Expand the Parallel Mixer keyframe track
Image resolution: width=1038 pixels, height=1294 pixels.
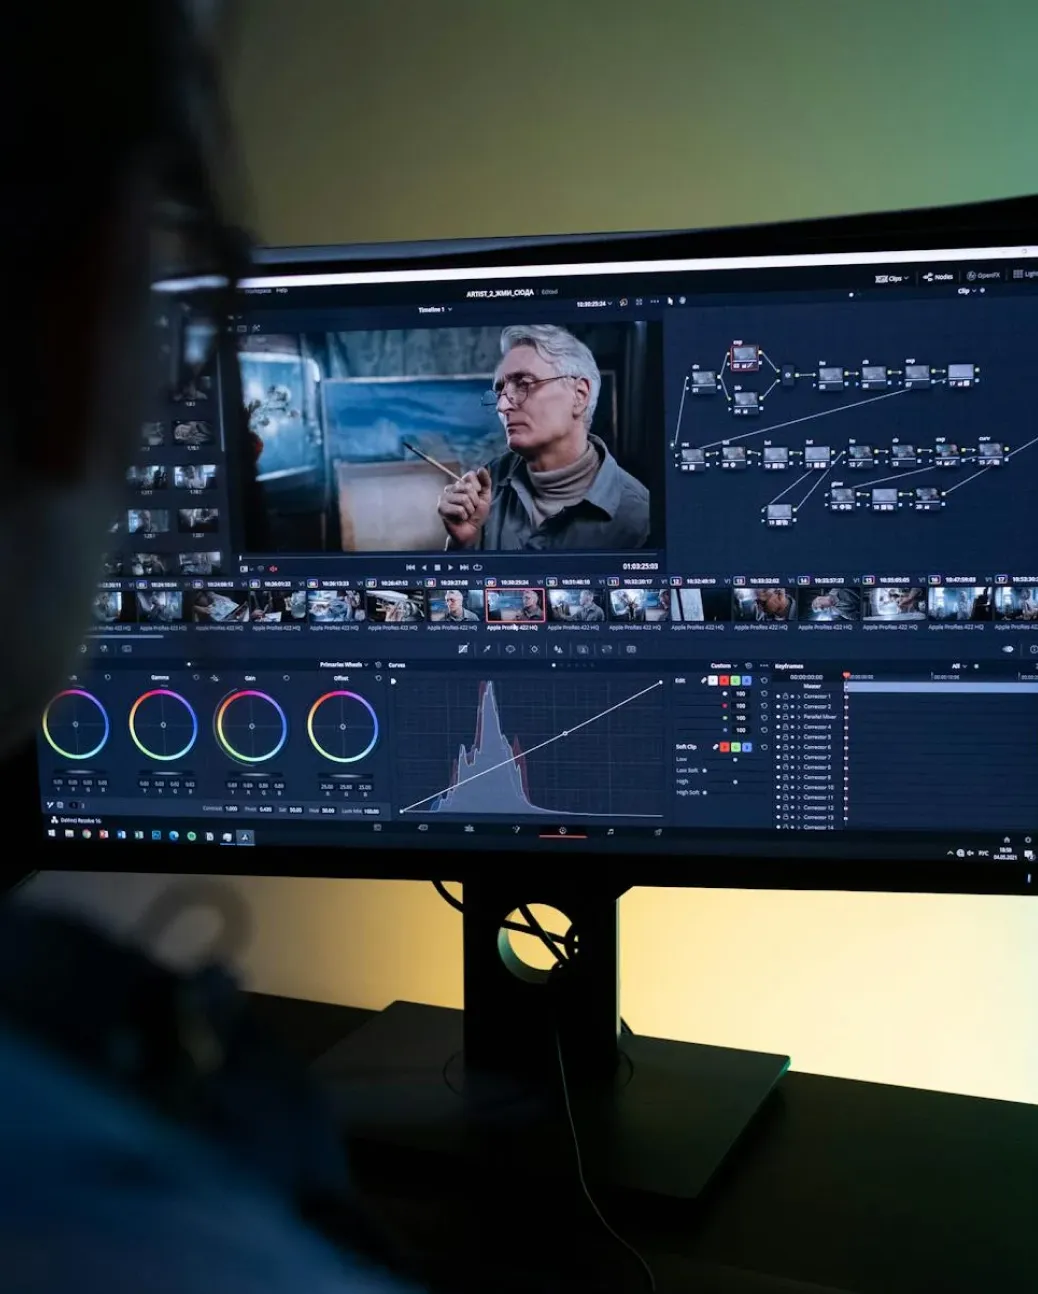click(798, 716)
